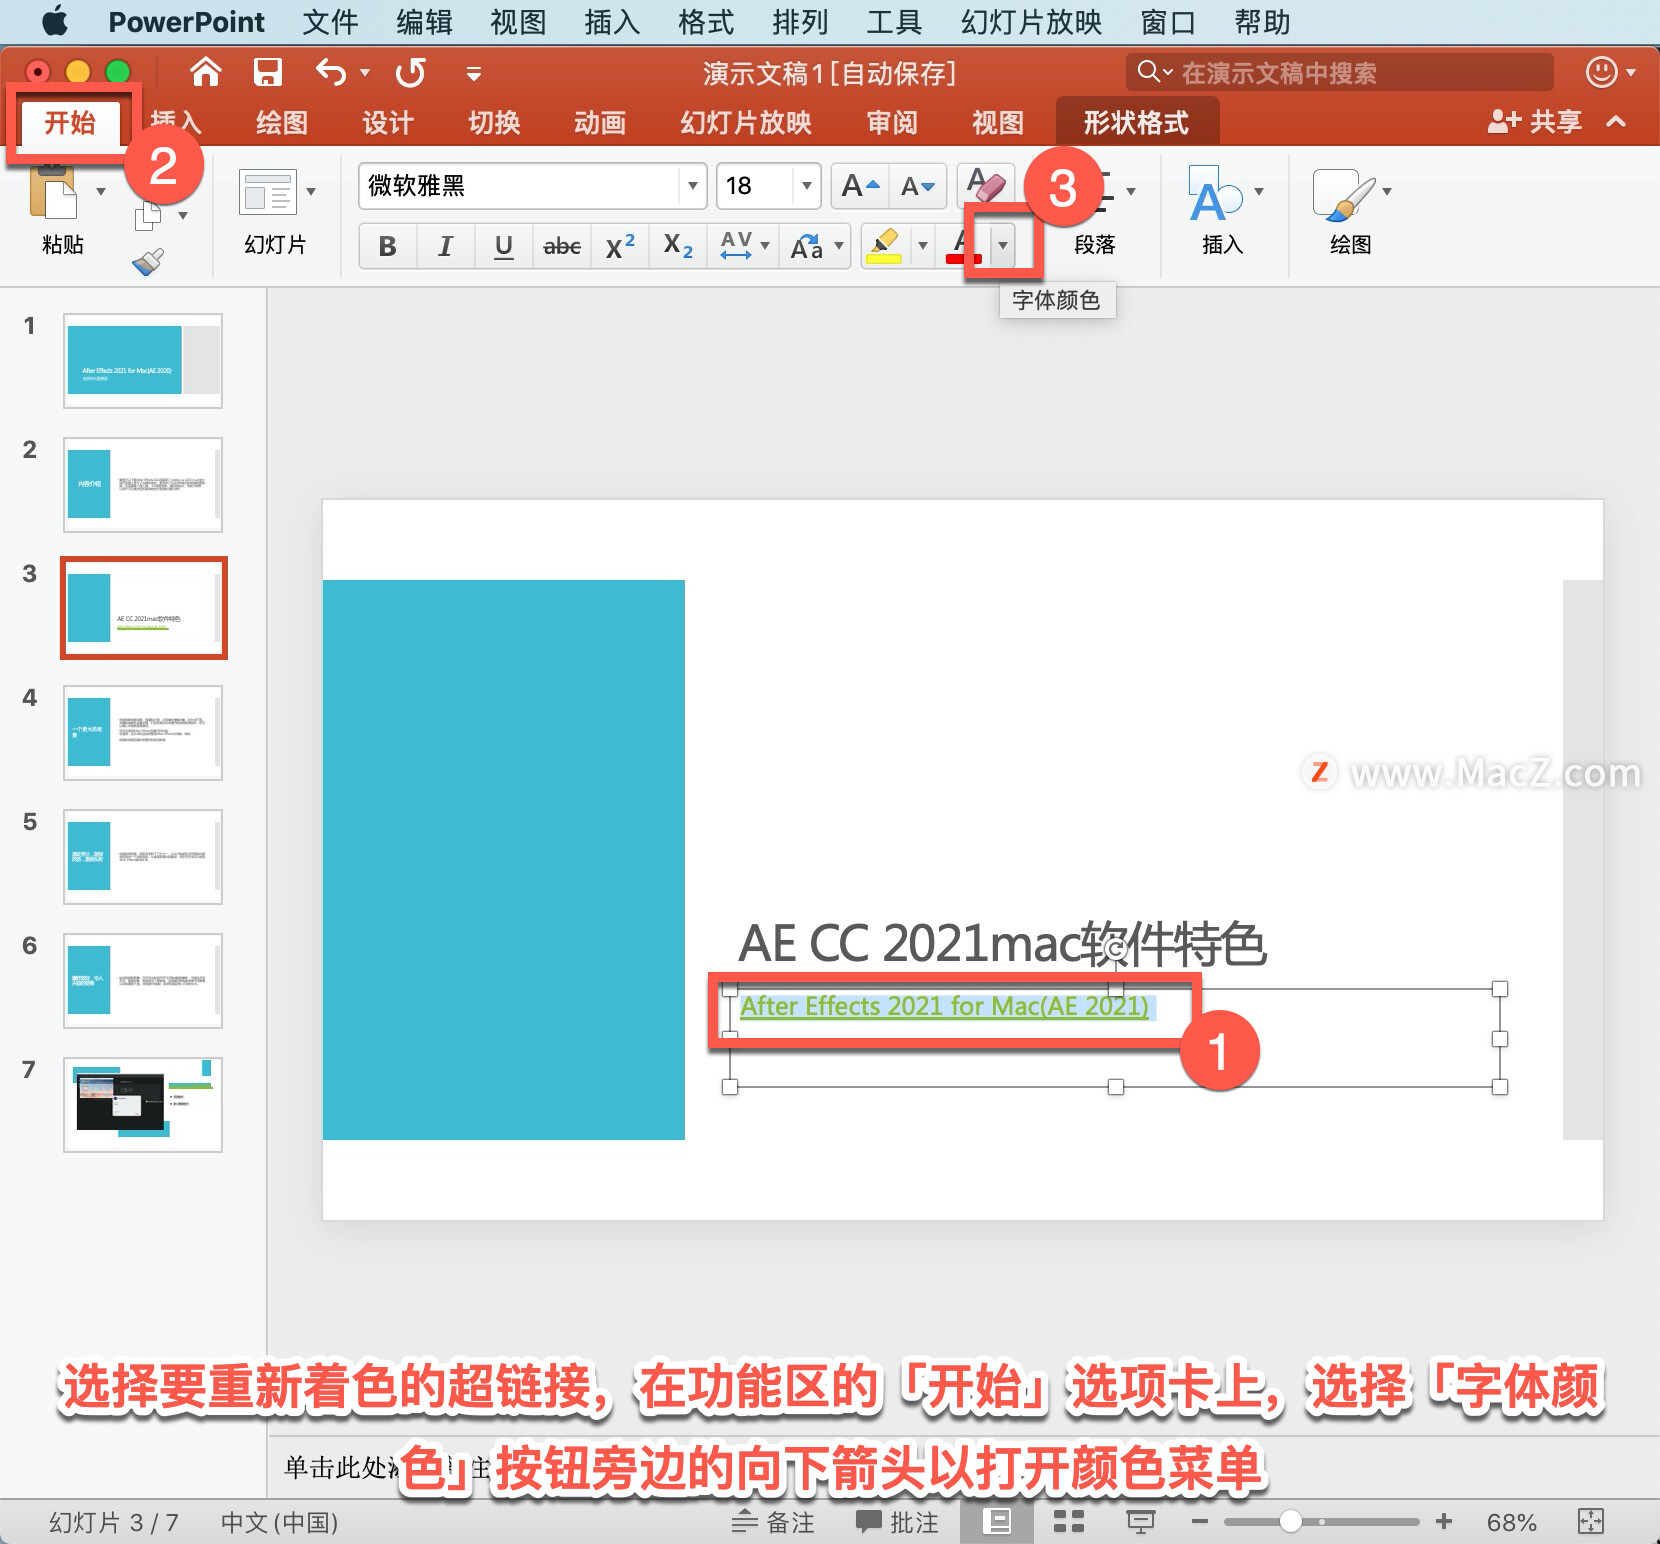The width and height of the screenshot is (1660, 1544).
Task: Toggle Bold formatting
Action: [x=387, y=246]
